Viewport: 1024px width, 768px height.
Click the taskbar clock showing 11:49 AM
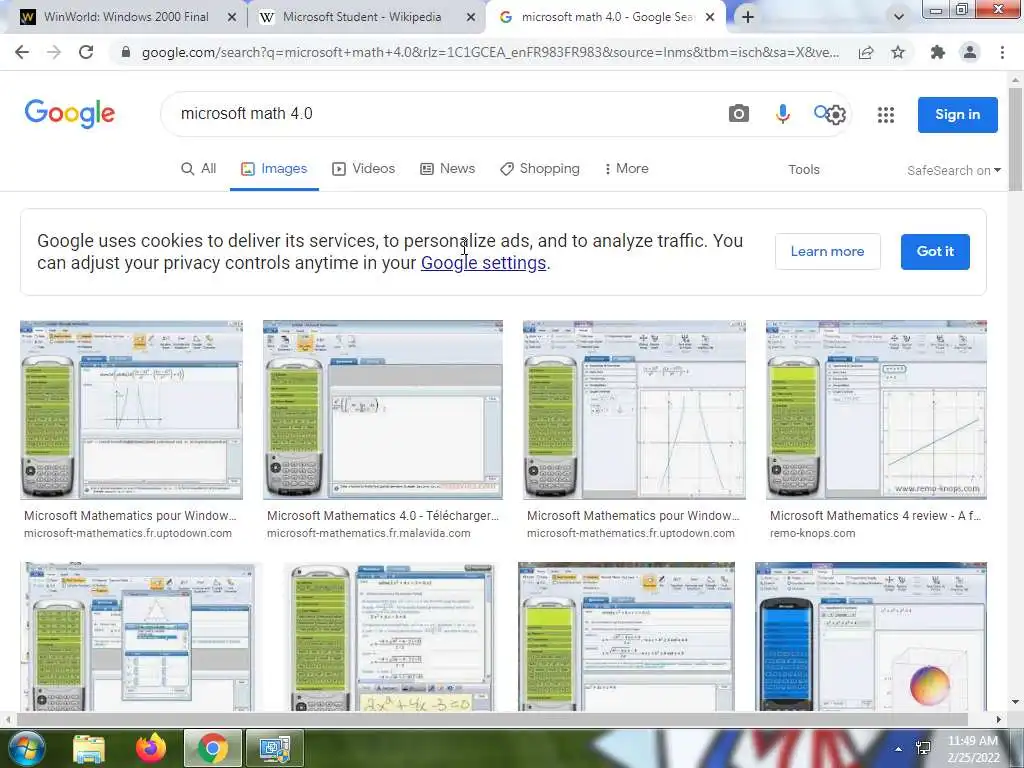point(973,749)
